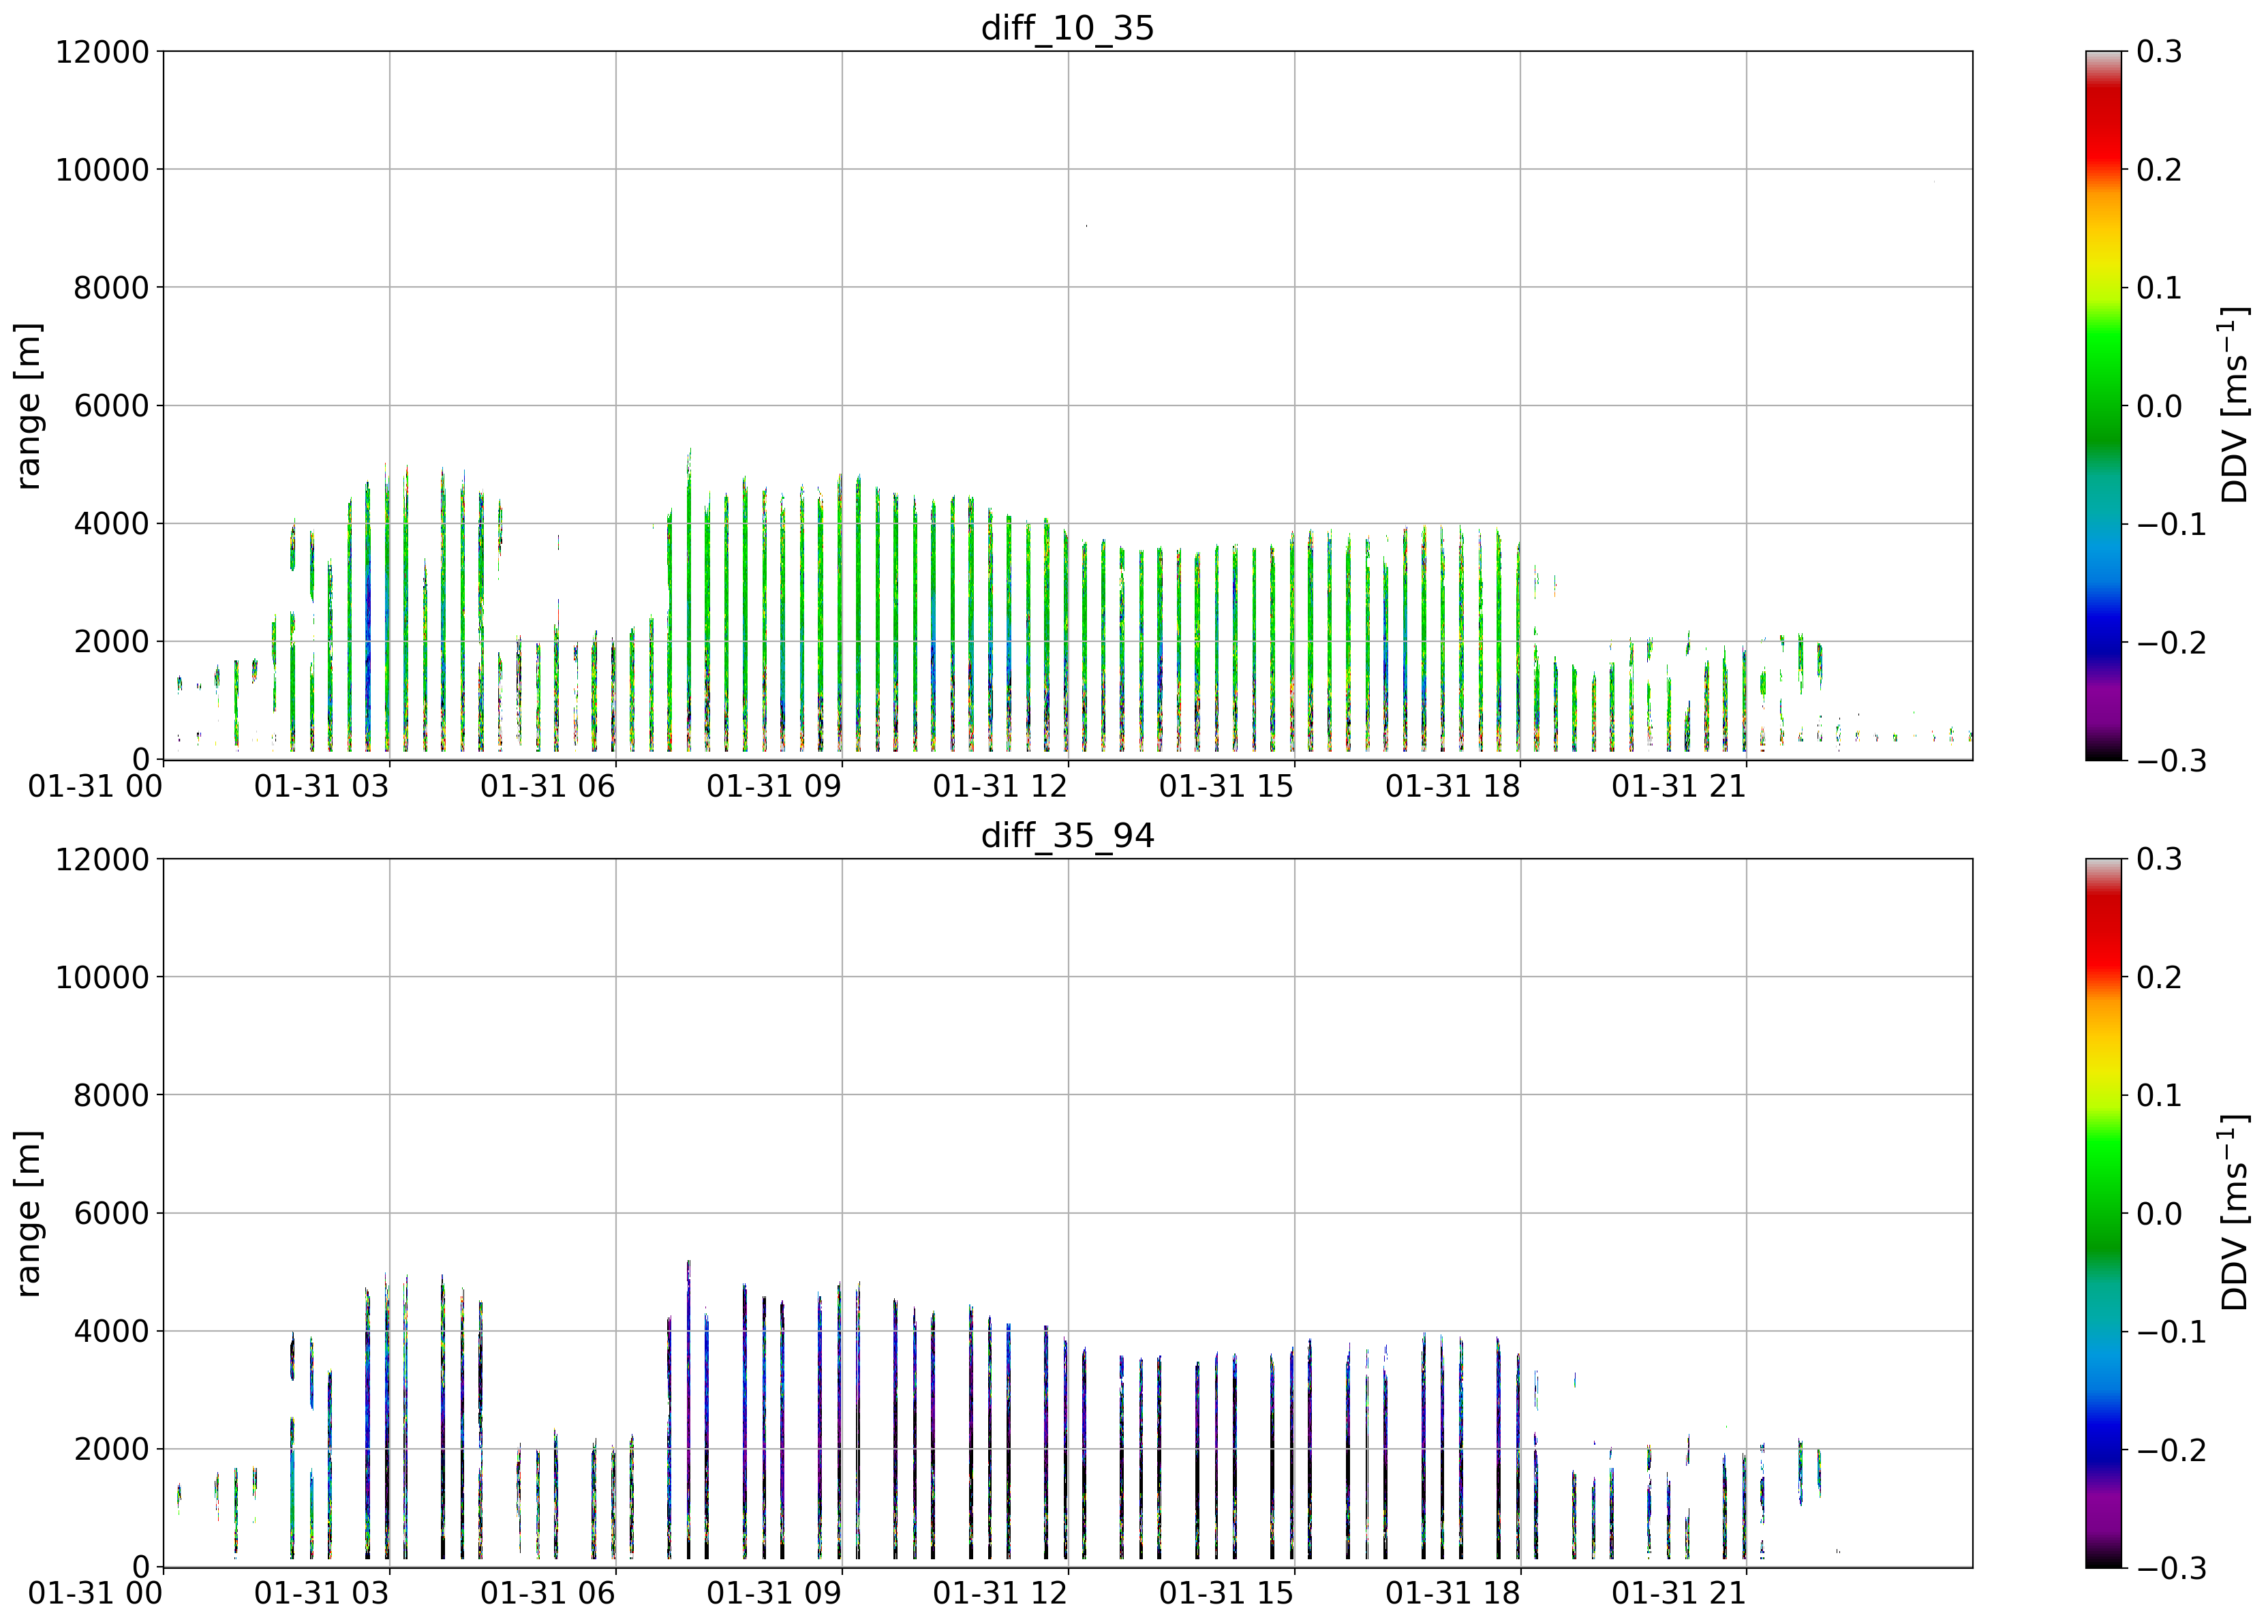This screenshot has width=2268, height=1624.
Task: Click '01-31 21' x-tick under diff_10_35 plot
Action: [x=1679, y=787]
